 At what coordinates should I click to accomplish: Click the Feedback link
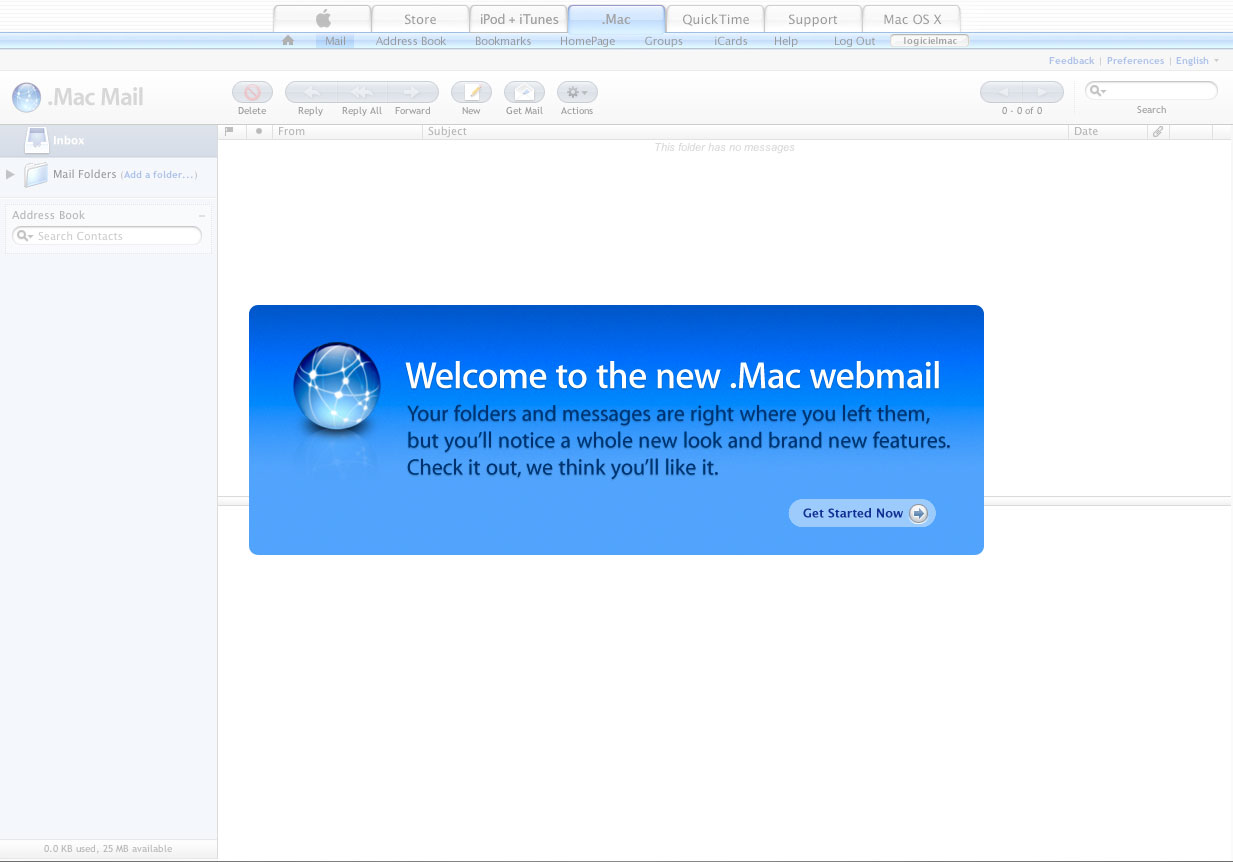pos(1071,61)
